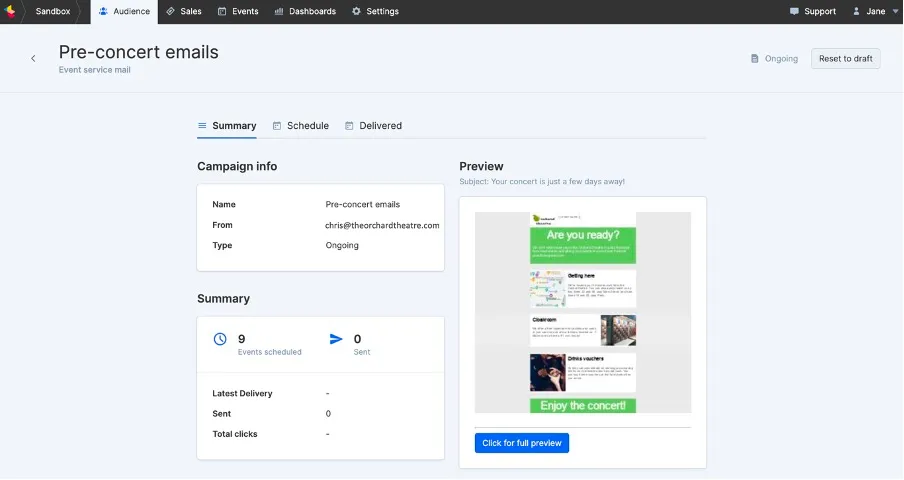The image size is (904, 480).
Task: Open the email preview thumbnail
Action: coord(583,312)
